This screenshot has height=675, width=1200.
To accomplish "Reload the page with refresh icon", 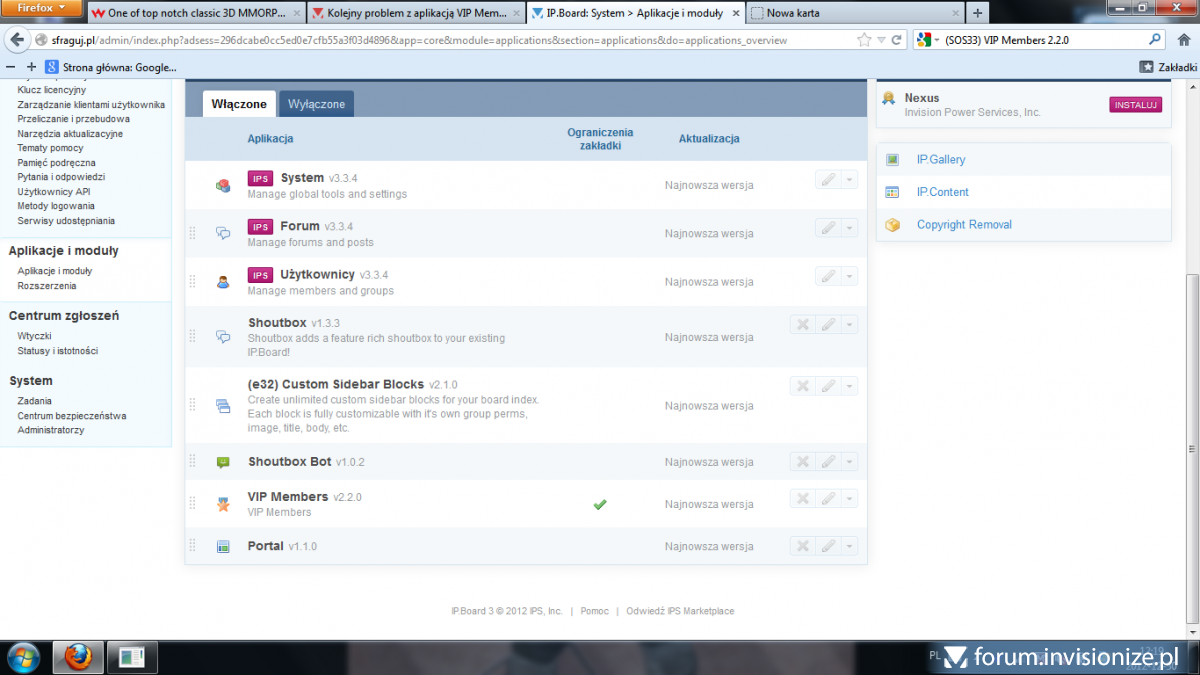I will 897,40.
